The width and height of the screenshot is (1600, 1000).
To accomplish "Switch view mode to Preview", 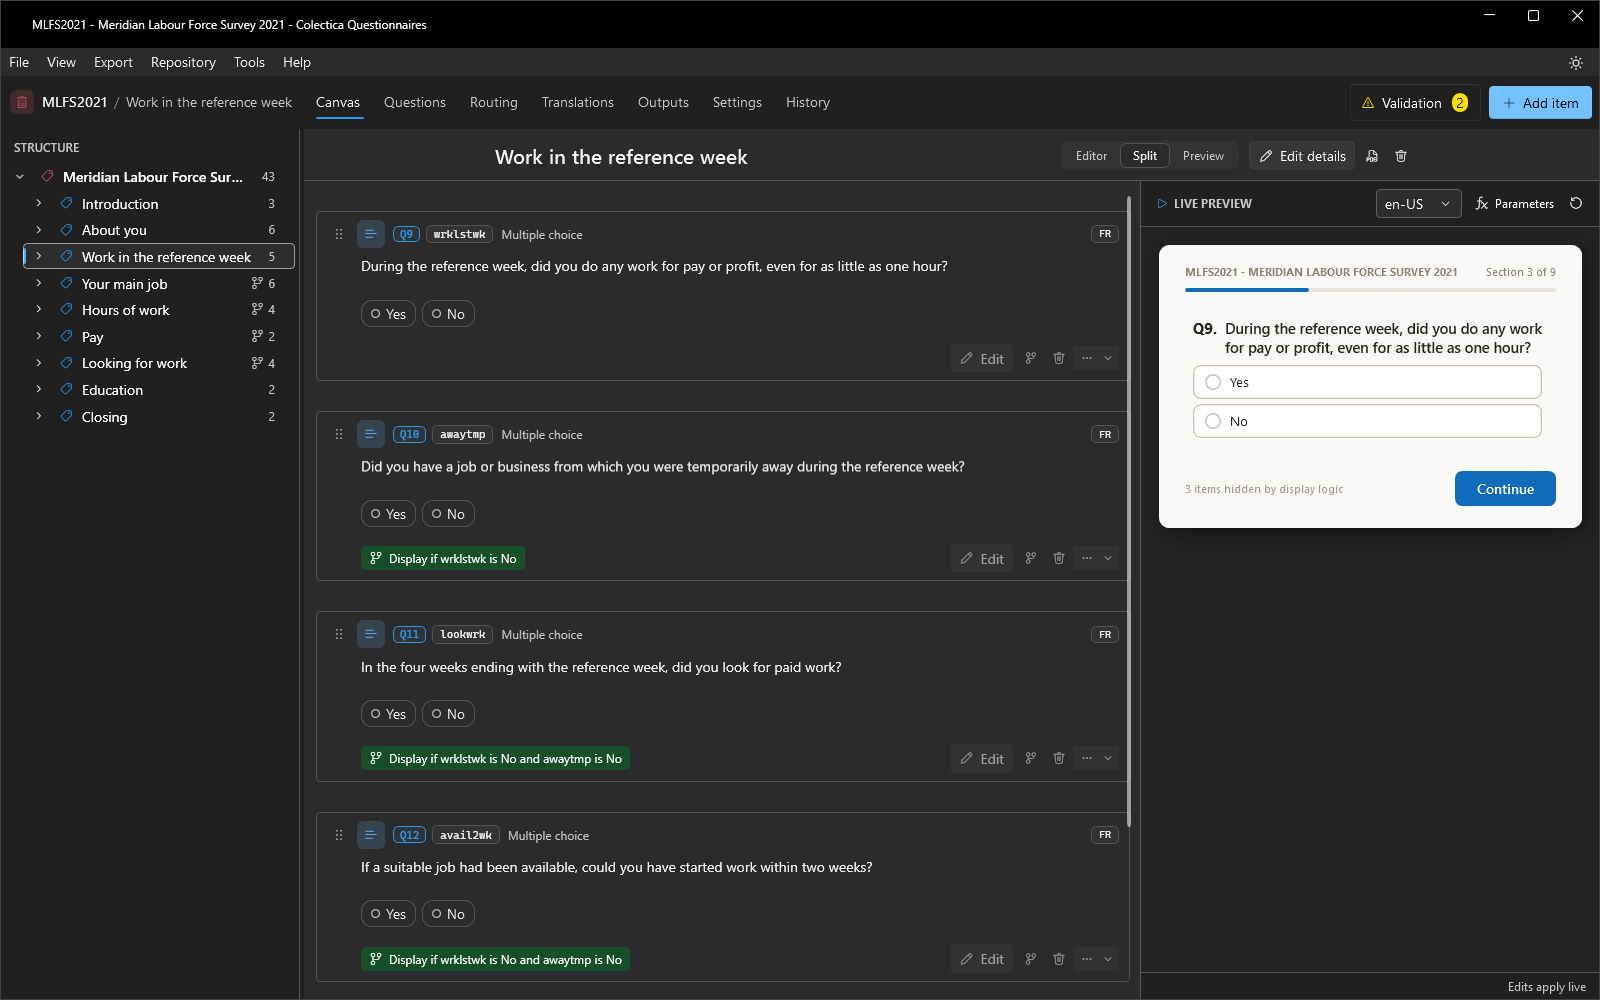I will pyautogui.click(x=1203, y=156).
